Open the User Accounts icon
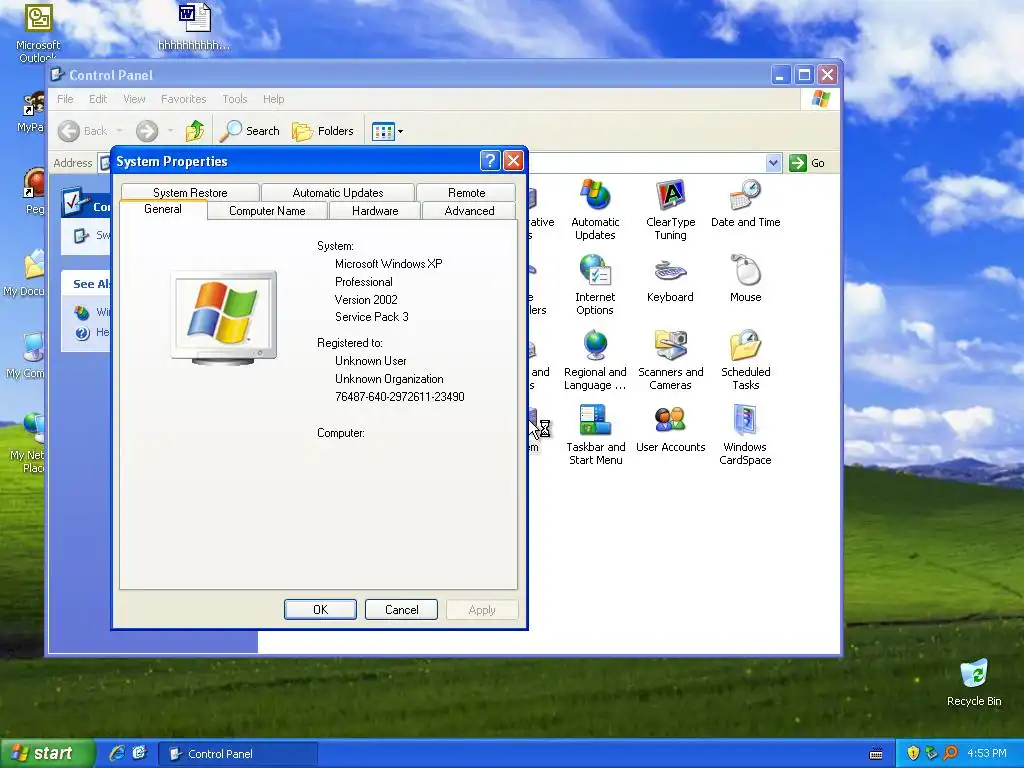Screen dimensions: 1024x768 click(x=670, y=428)
